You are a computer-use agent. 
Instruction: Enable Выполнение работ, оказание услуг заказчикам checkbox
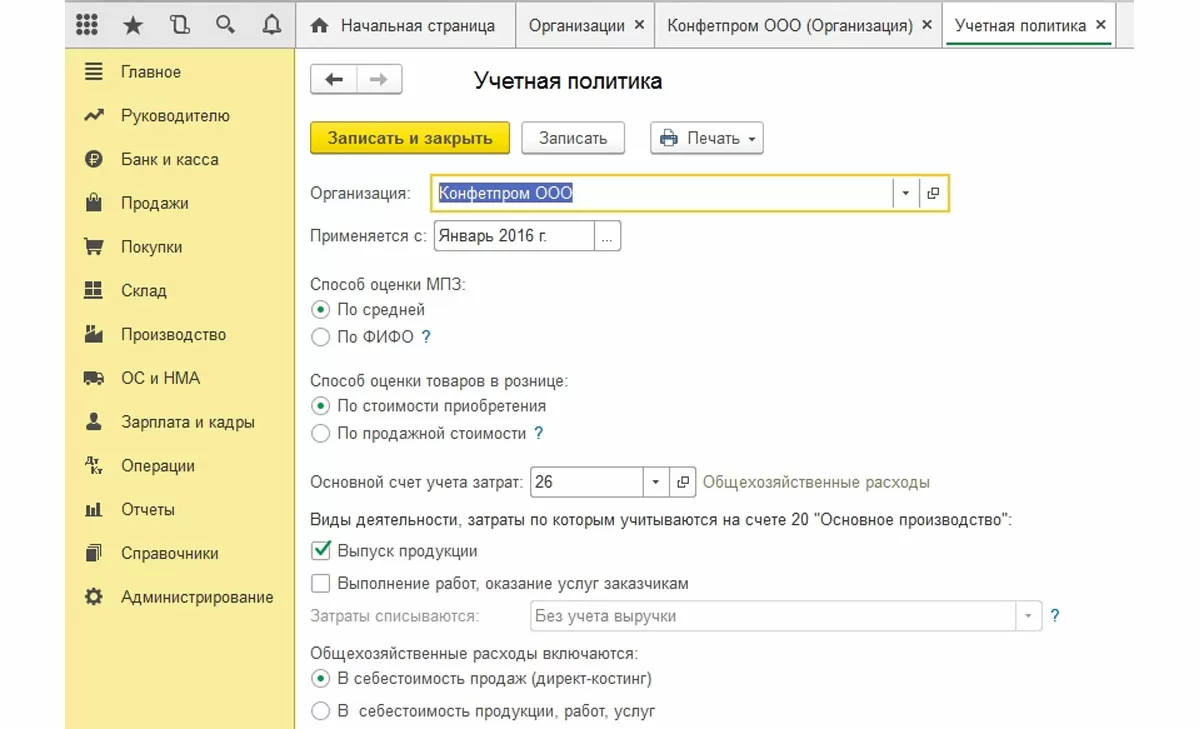tap(321, 583)
